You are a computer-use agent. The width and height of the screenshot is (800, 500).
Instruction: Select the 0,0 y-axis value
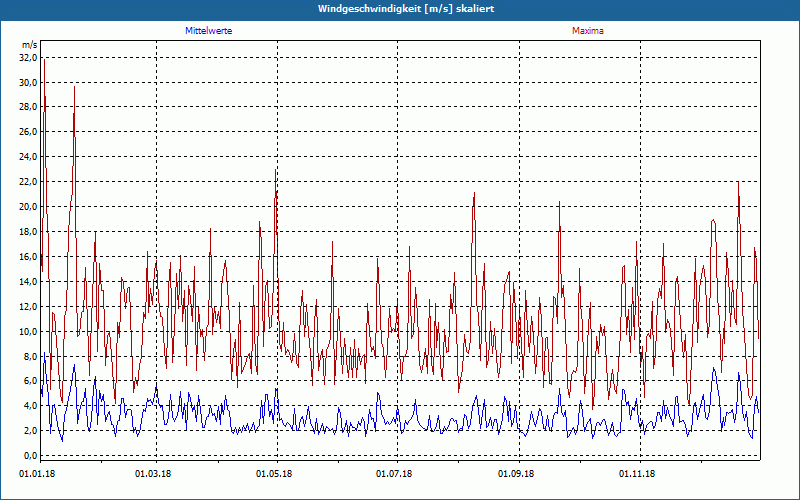click(31, 456)
